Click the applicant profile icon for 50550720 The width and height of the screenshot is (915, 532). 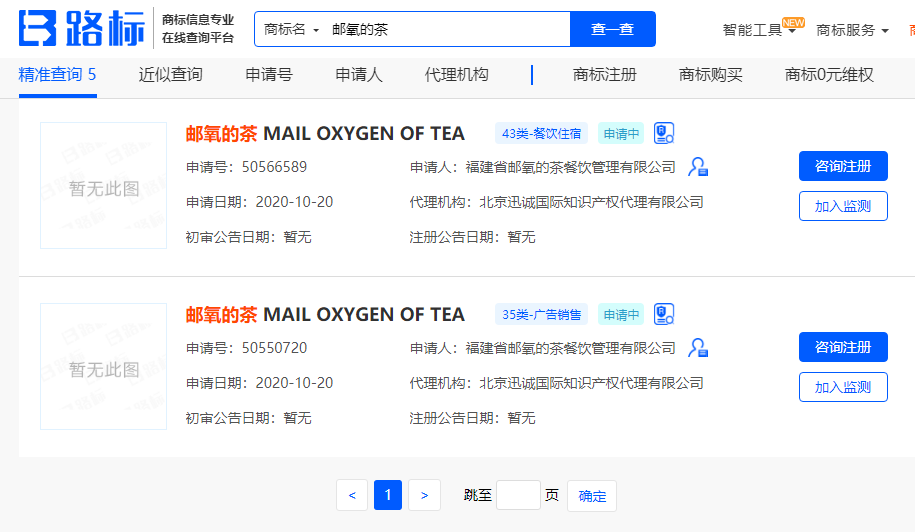tap(698, 348)
